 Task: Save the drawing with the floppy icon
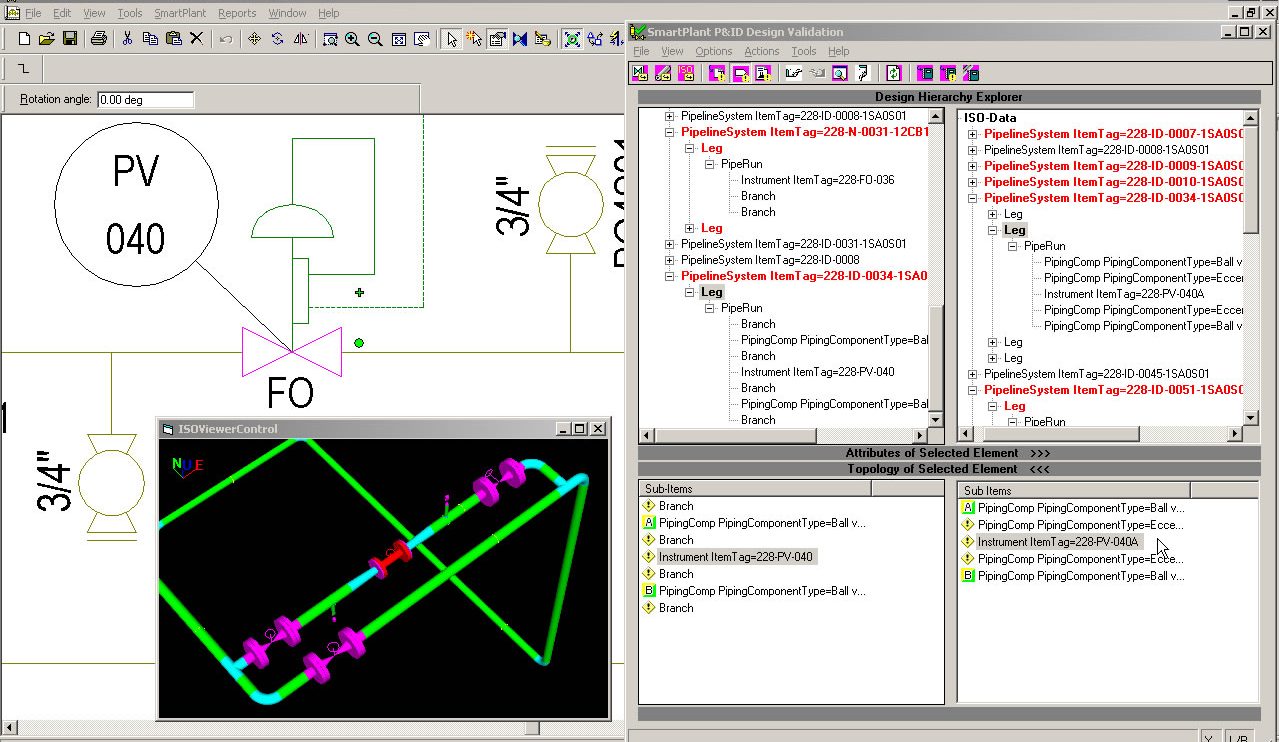(x=70, y=39)
